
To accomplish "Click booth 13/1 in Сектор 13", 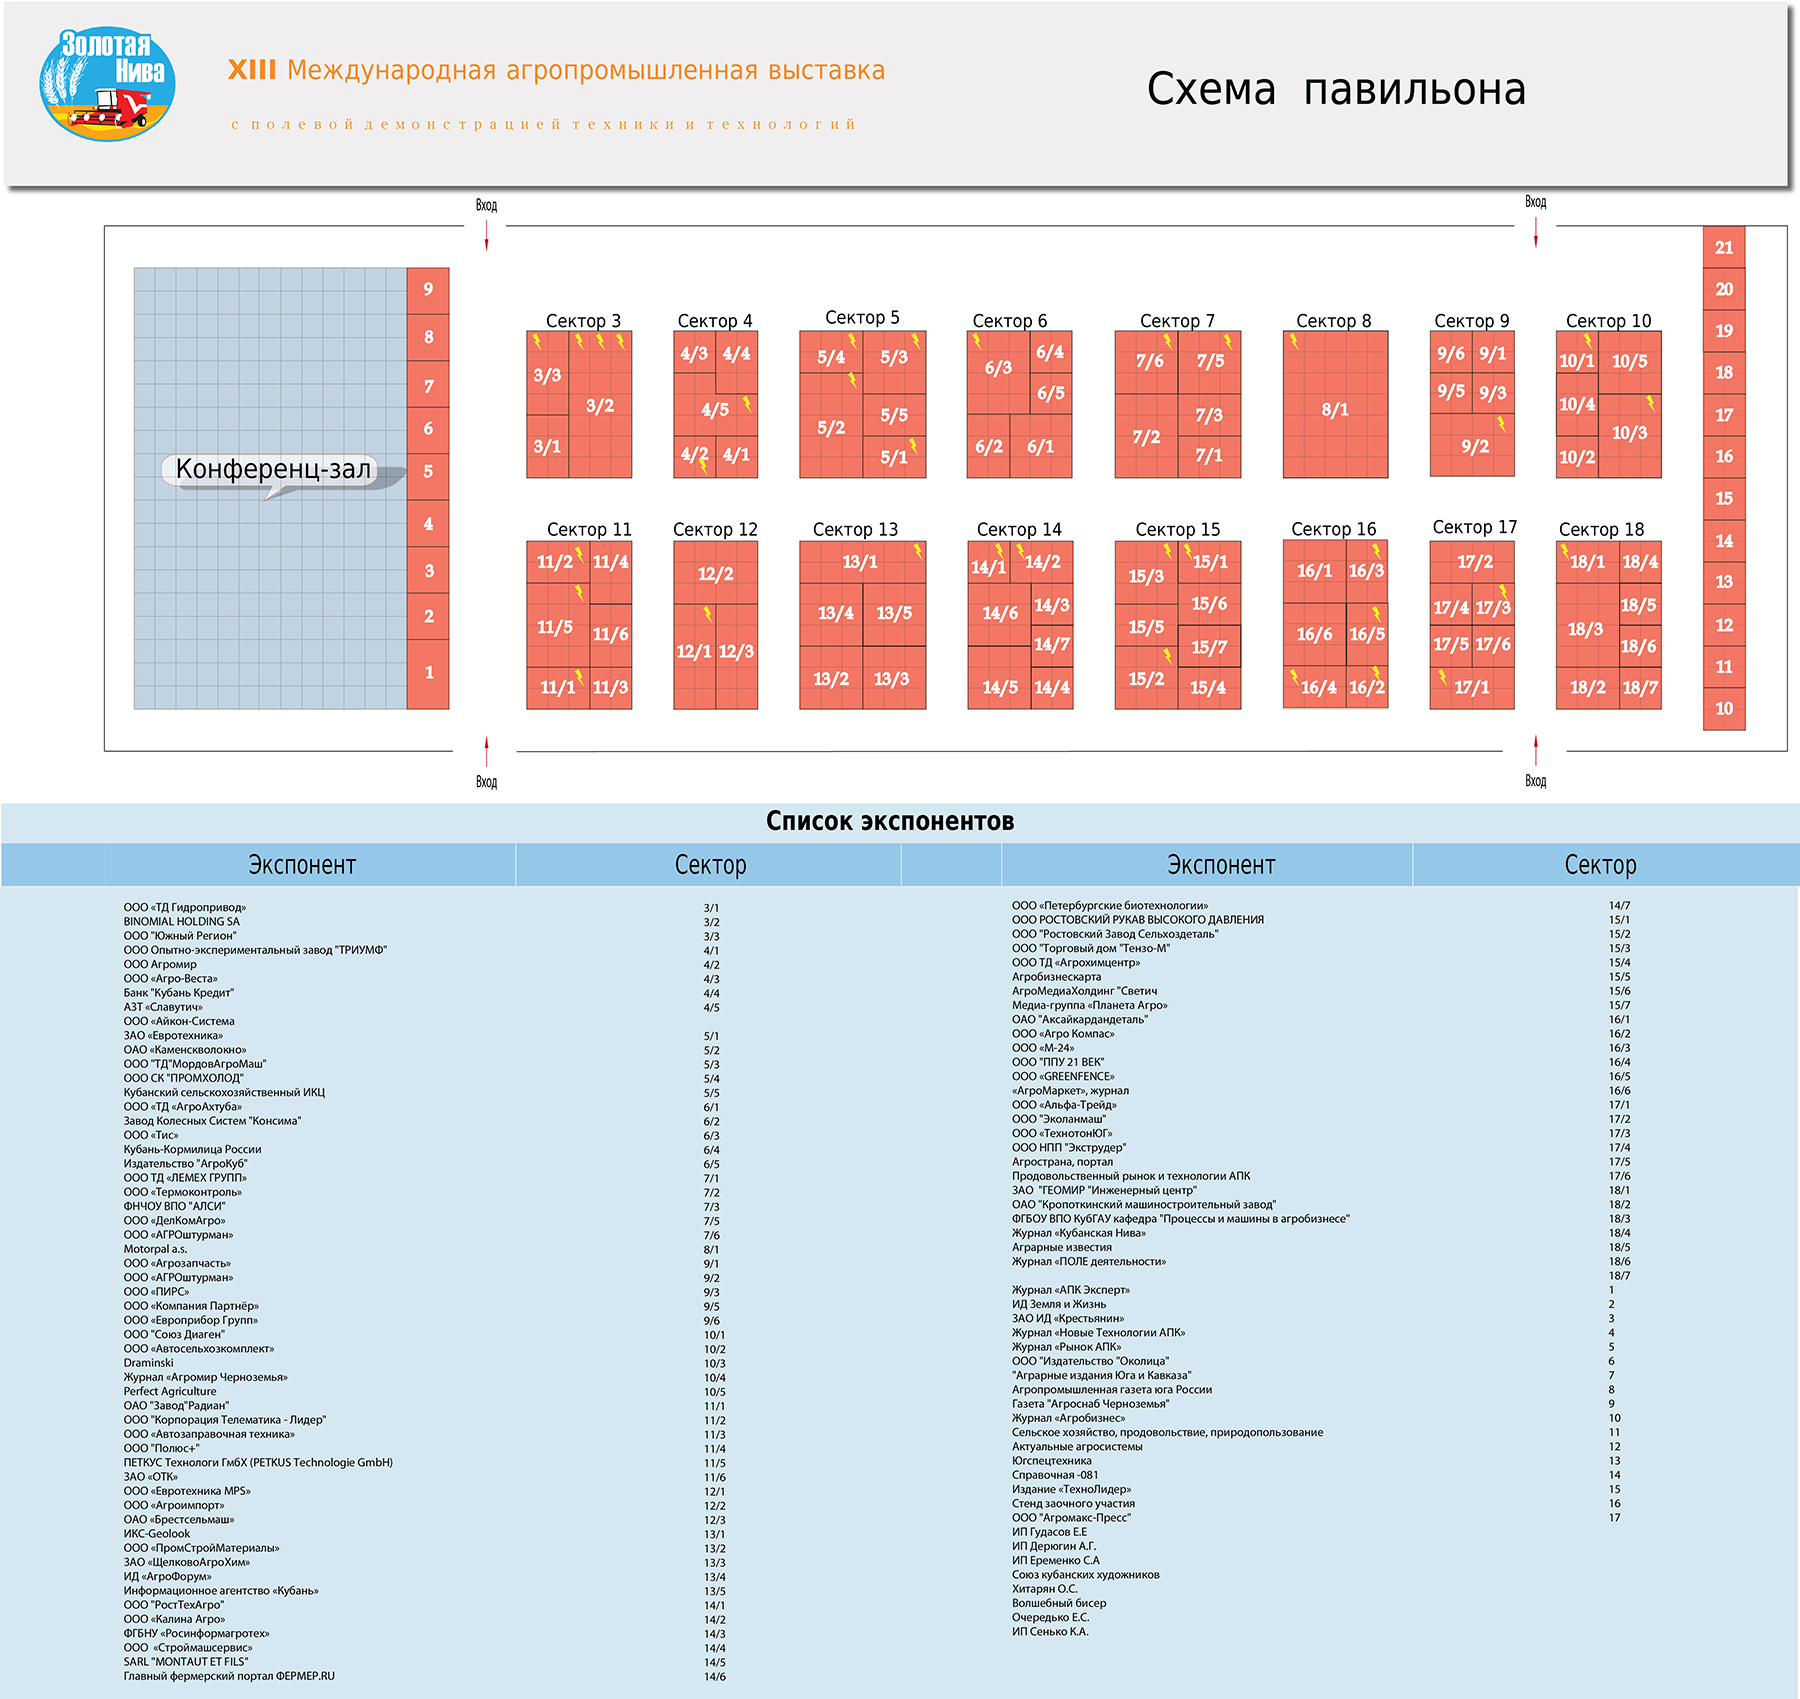I will coord(862,561).
